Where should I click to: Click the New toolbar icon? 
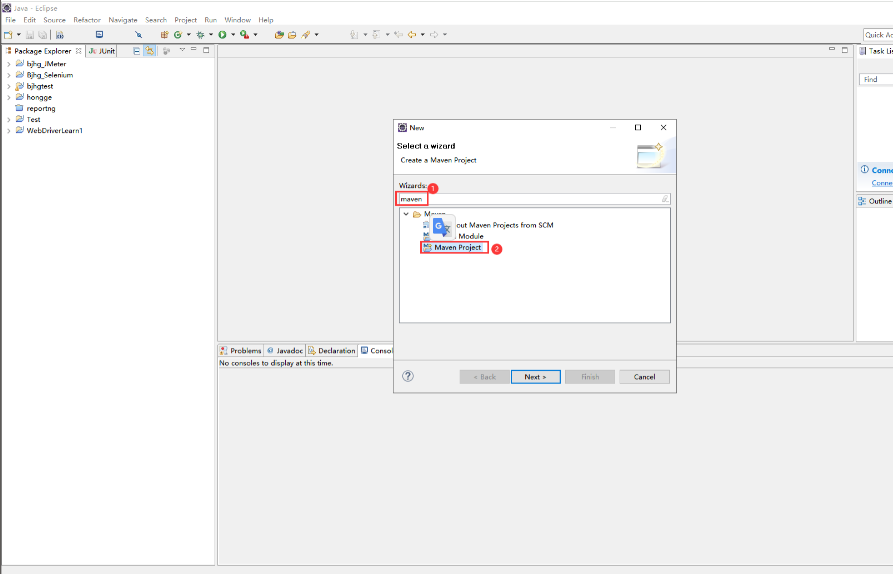[x=8, y=35]
